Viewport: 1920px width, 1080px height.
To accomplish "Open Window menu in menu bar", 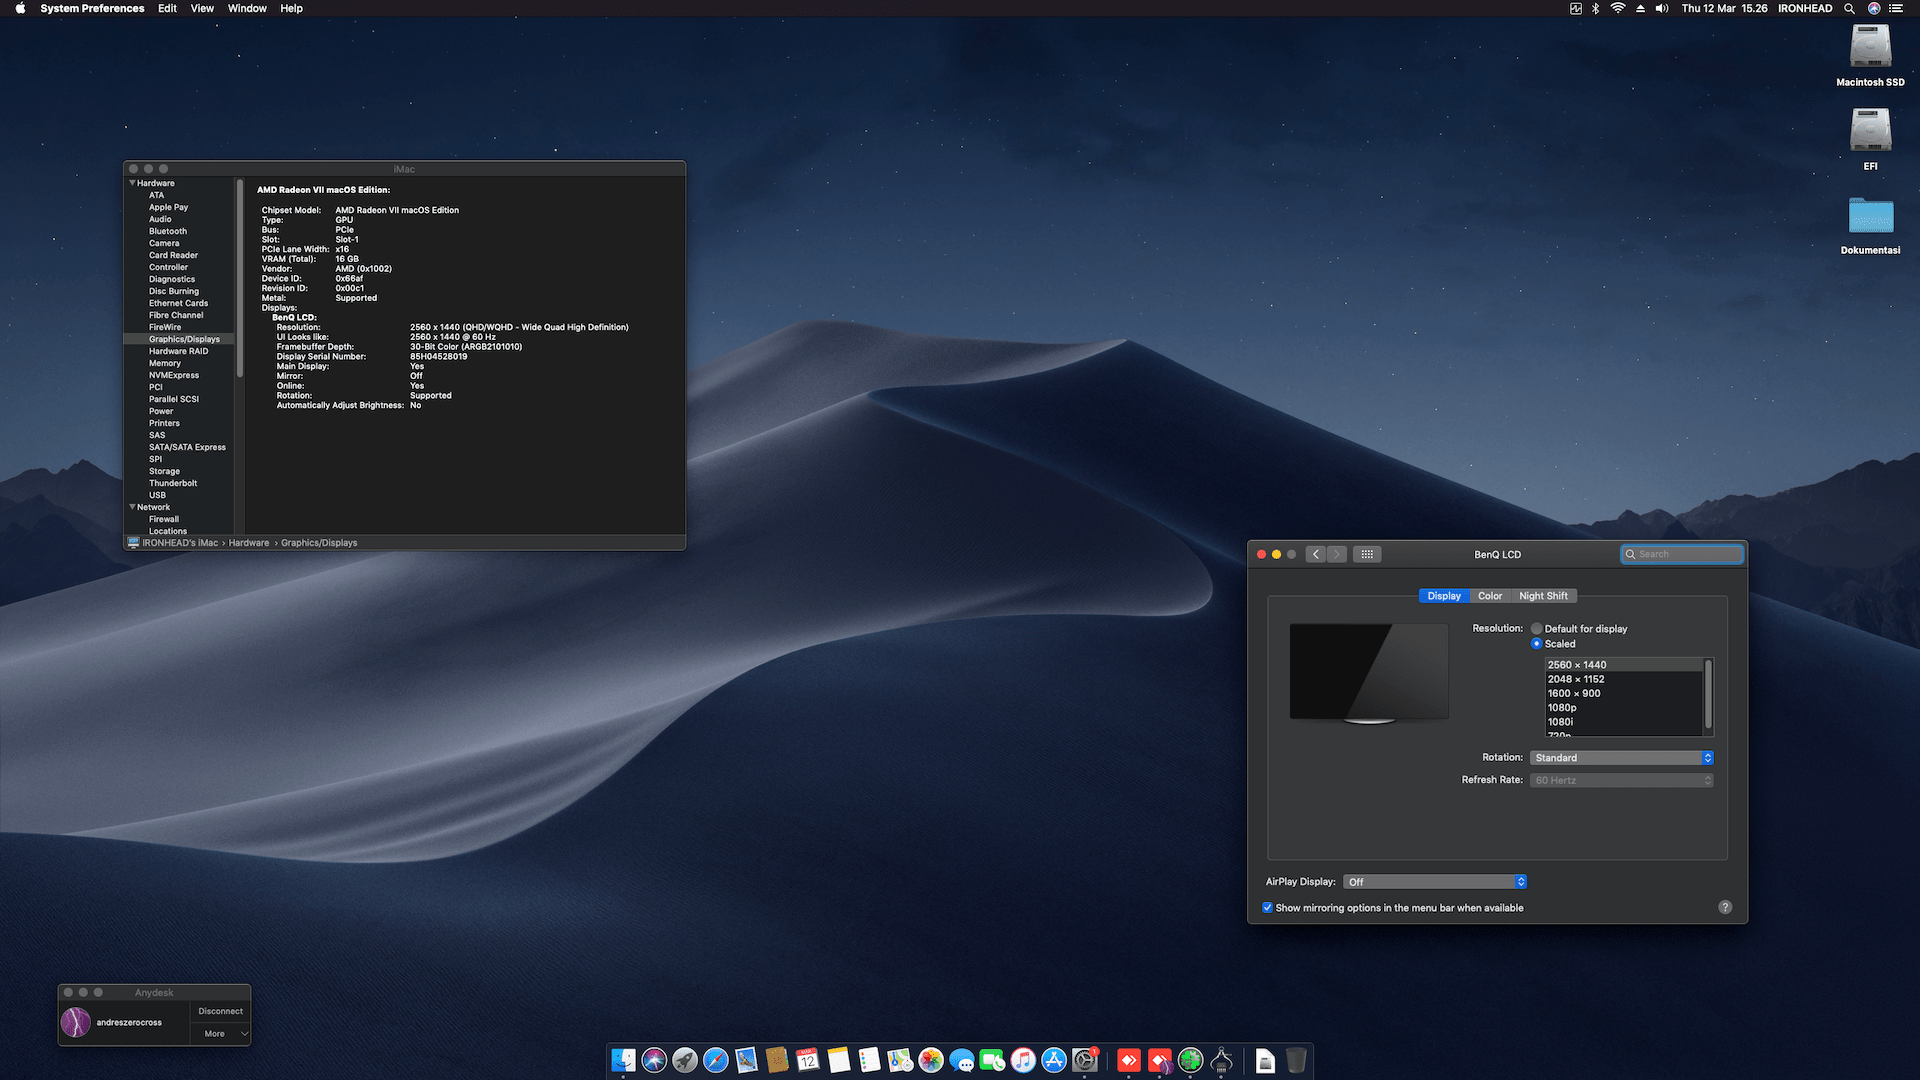I will (x=247, y=8).
